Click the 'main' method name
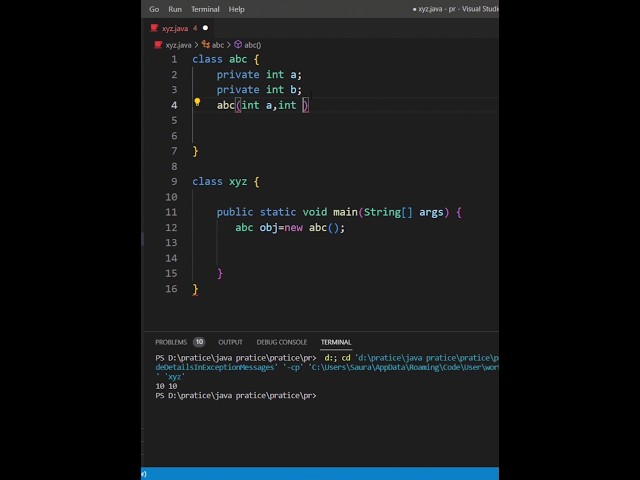The height and width of the screenshot is (480, 640). click(345, 212)
